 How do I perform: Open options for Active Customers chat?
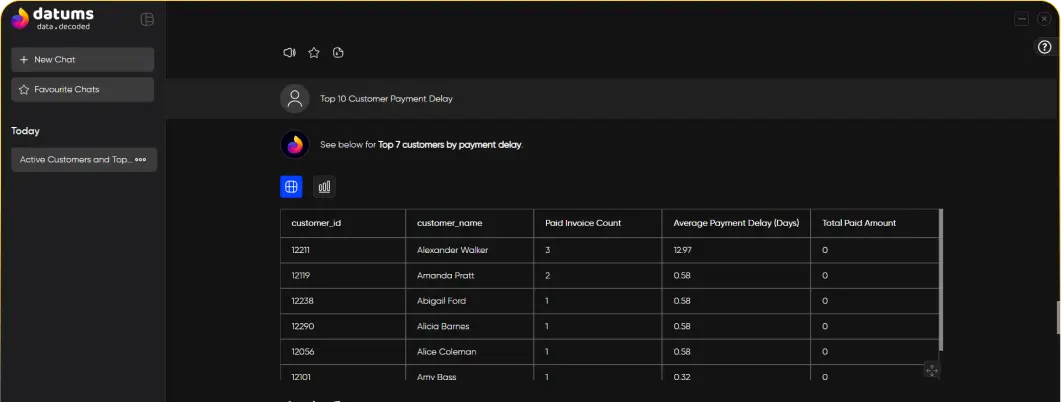coord(140,160)
